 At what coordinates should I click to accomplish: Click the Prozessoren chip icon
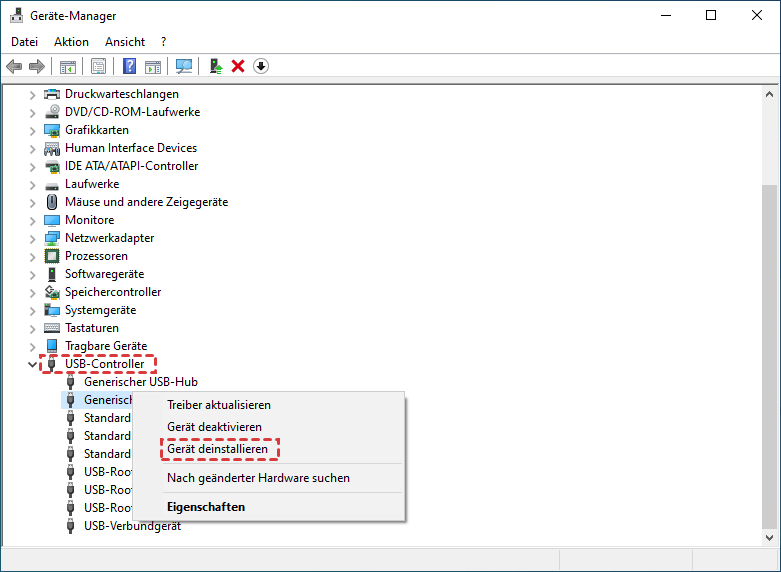coord(52,256)
